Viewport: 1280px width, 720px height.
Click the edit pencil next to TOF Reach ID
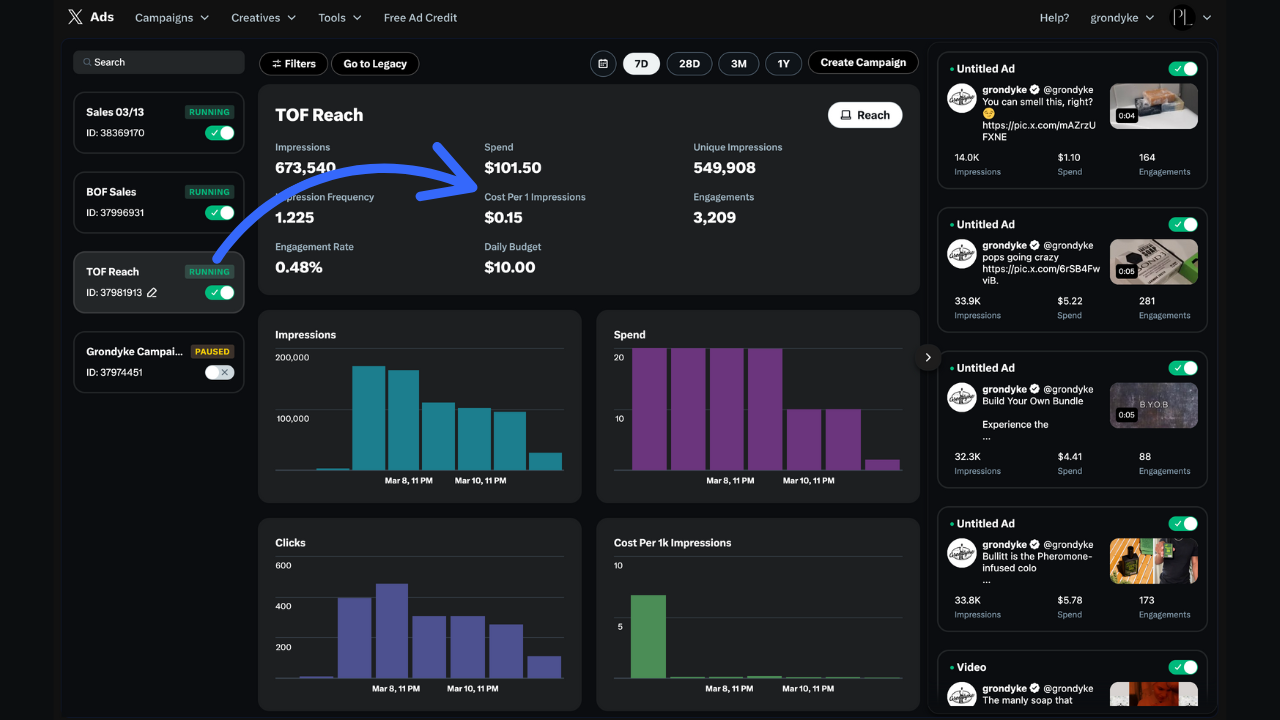152,292
